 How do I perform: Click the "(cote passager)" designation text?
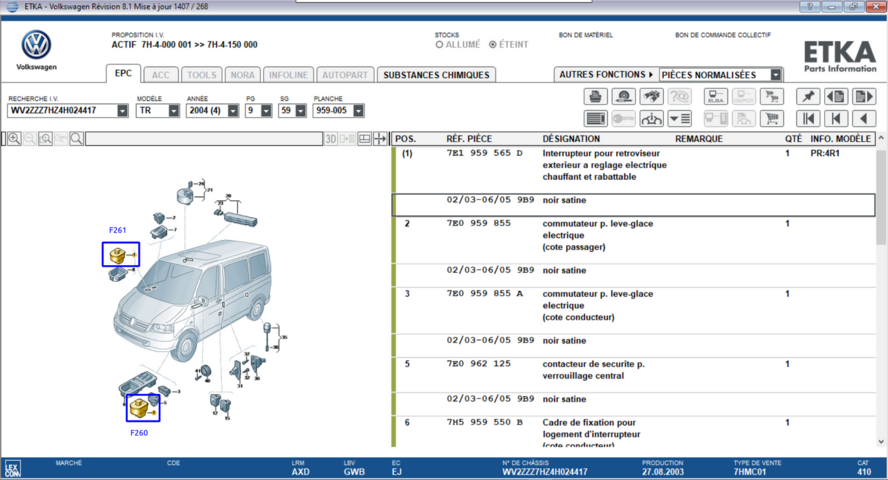pos(574,247)
